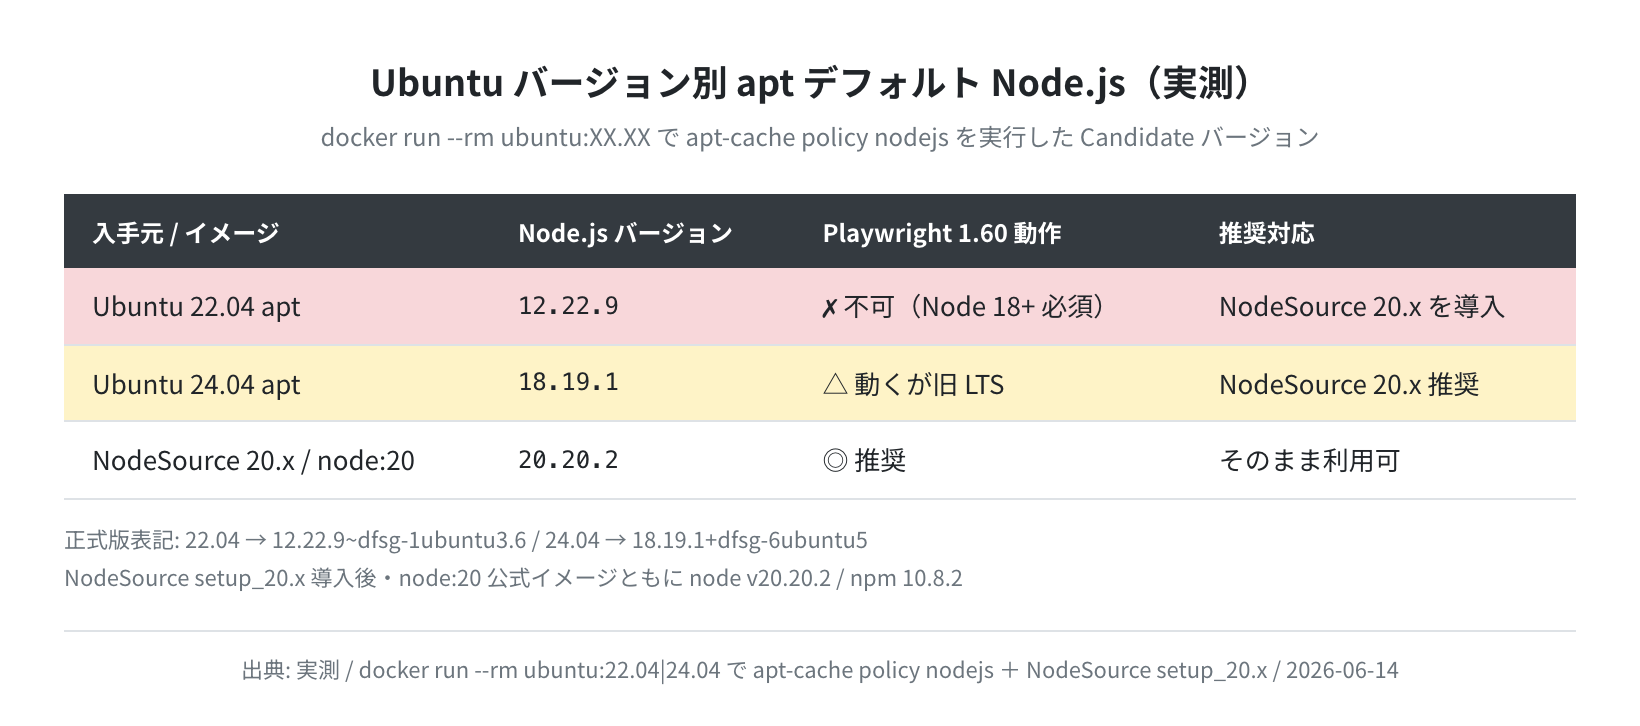Click the 出典 source line at bottom
Viewport: 1640px width, 726px height.
pyautogui.click(x=820, y=670)
